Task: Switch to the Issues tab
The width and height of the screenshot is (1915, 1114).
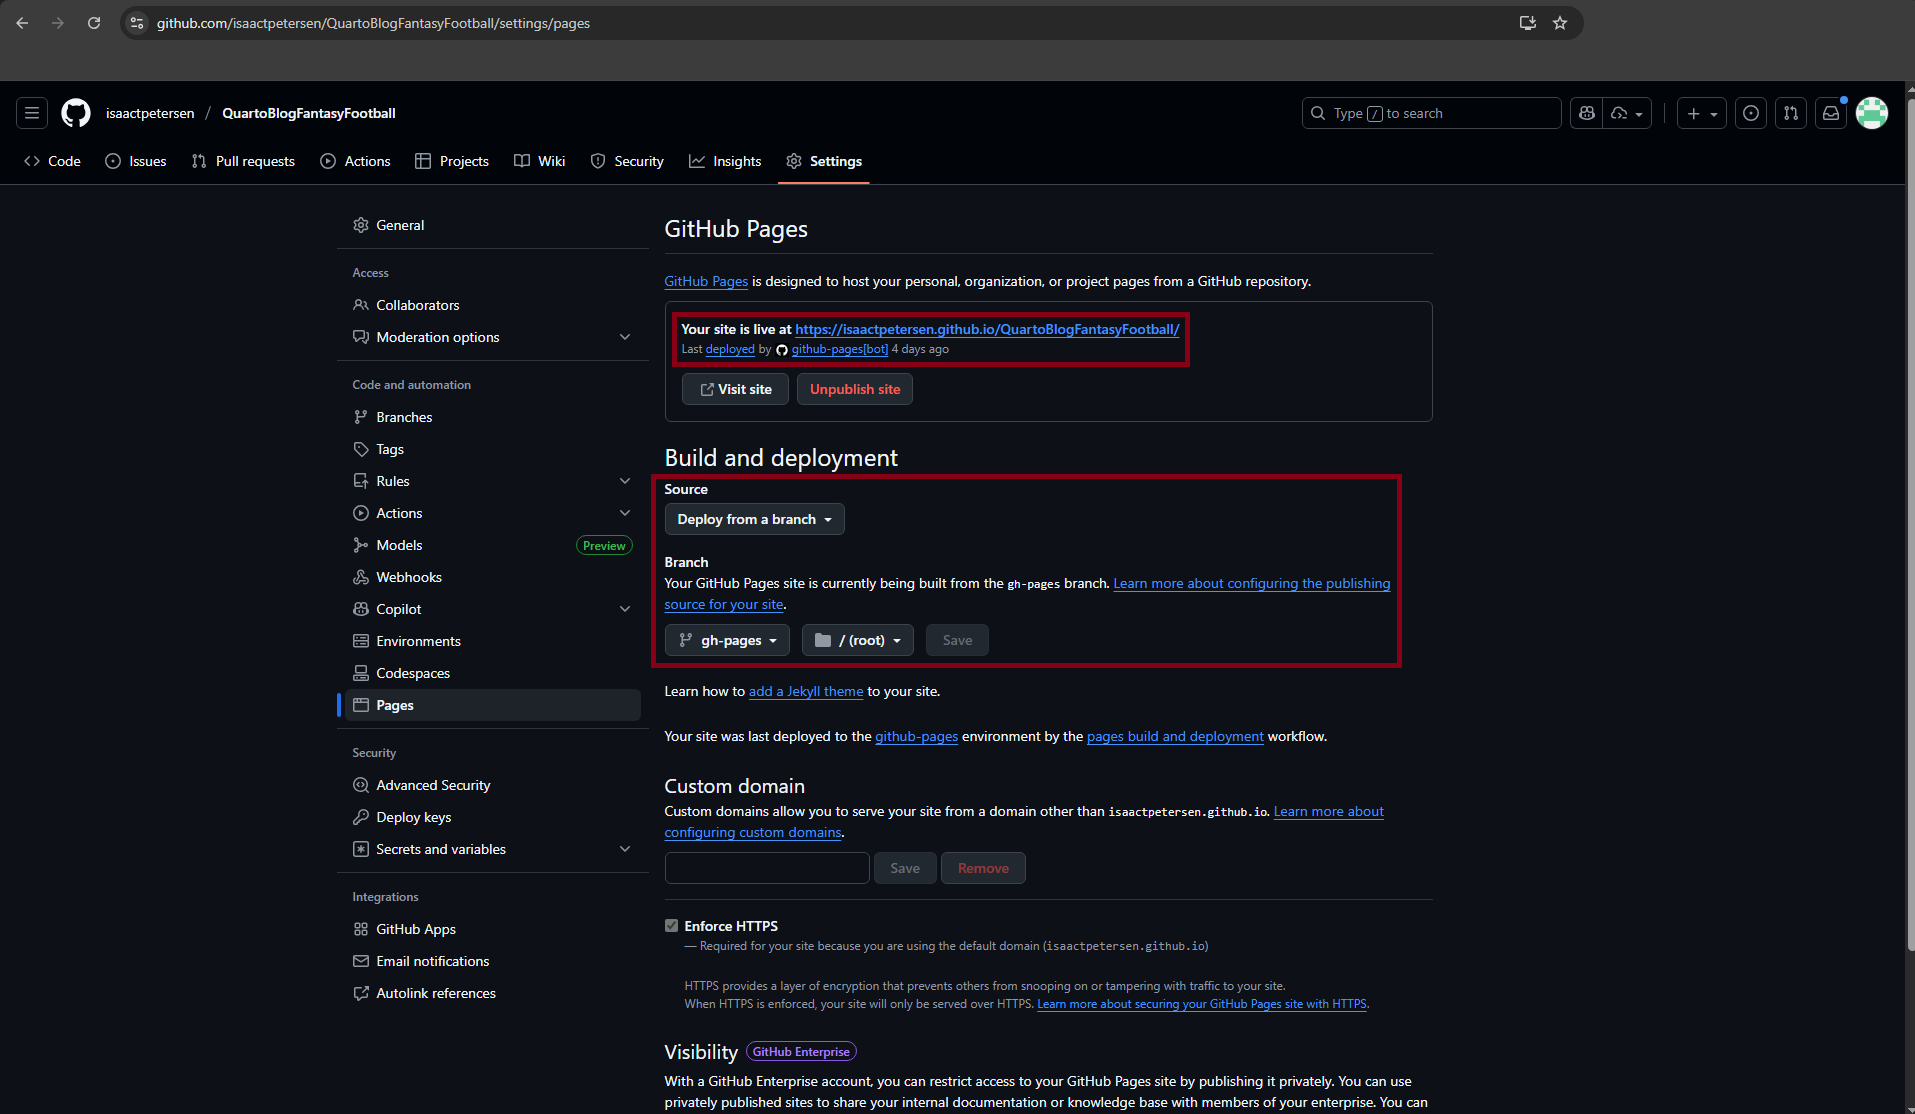Action: tap(136, 161)
